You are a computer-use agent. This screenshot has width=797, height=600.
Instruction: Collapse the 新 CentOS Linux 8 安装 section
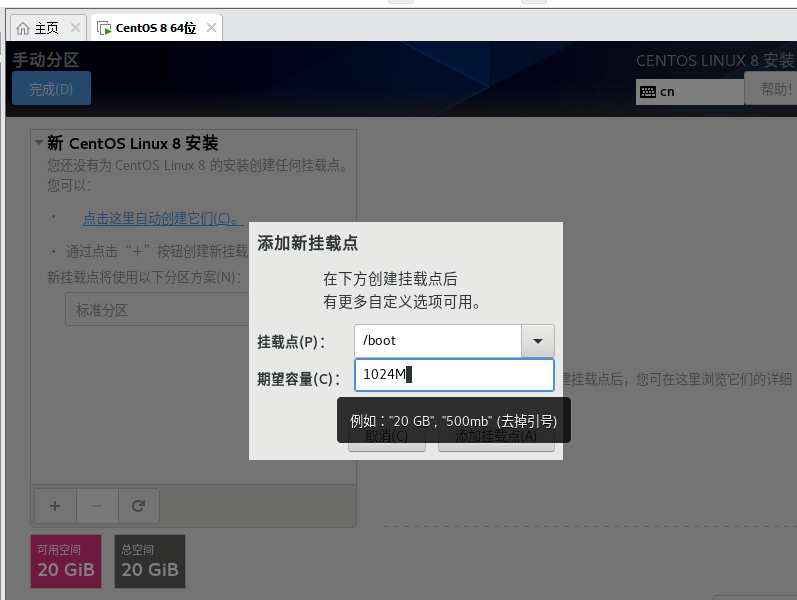coord(39,143)
